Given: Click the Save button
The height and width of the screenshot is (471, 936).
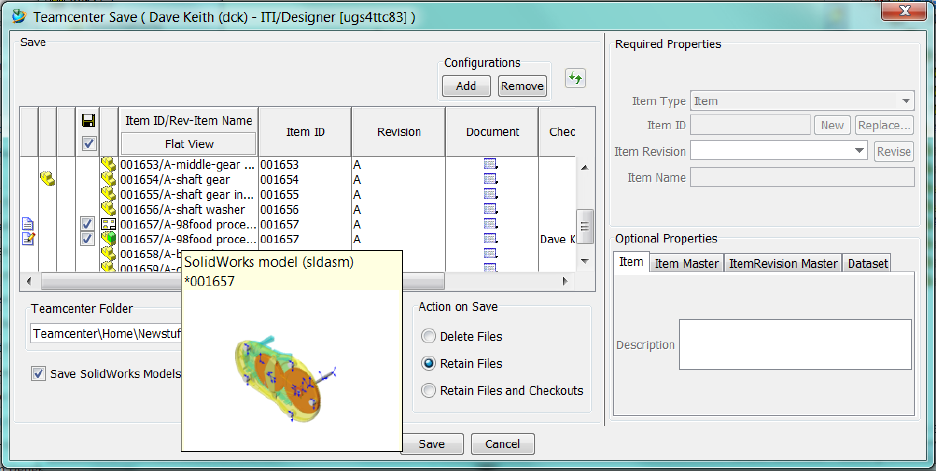Looking at the screenshot, I should tap(432, 444).
